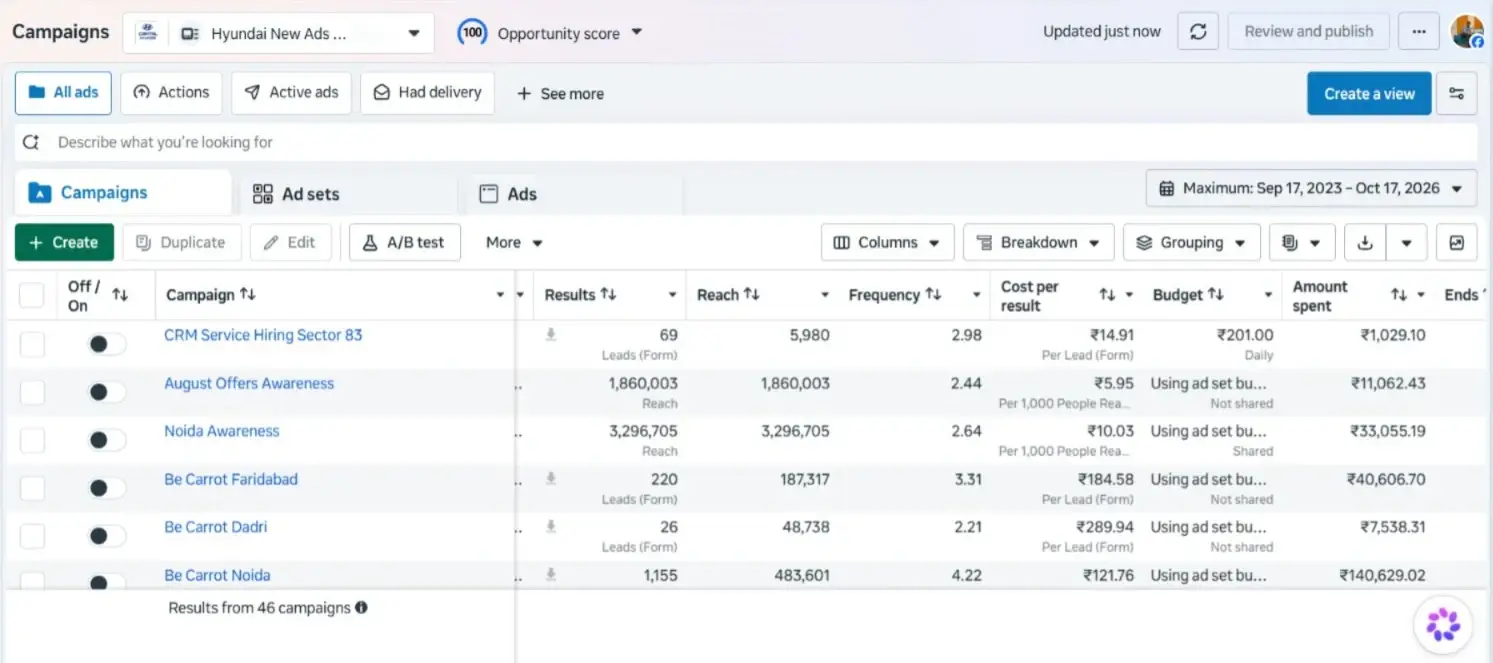Image resolution: width=1493 pixels, height=663 pixels.
Task: Tick checkbox for Noida Awareness
Action: tap(32, 440)
